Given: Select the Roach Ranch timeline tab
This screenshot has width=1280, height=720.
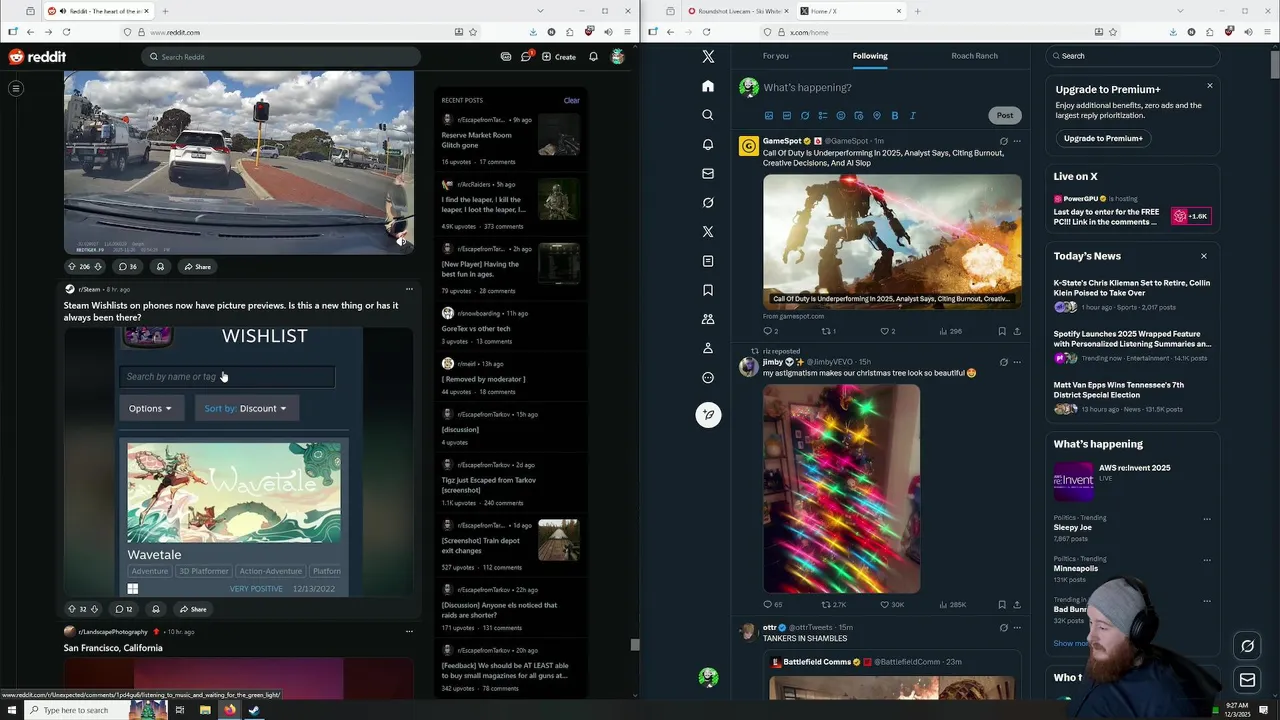Looking at the screenshot, I should click(974, 56).
